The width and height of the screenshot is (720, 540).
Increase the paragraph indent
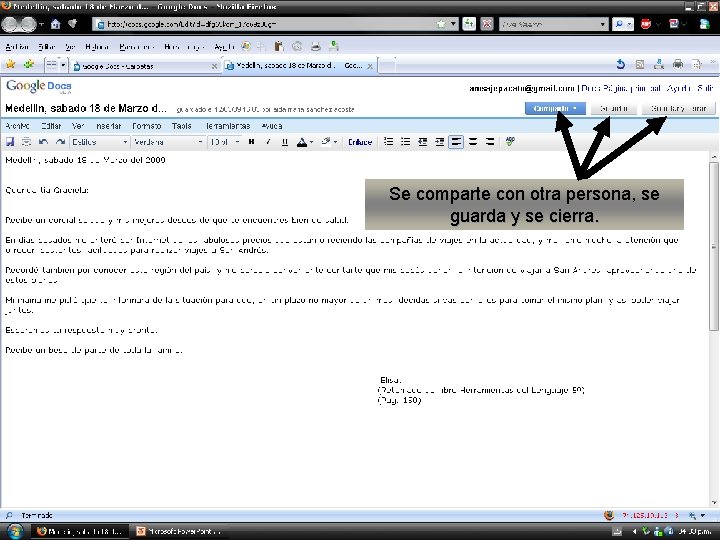click(439, 142)
